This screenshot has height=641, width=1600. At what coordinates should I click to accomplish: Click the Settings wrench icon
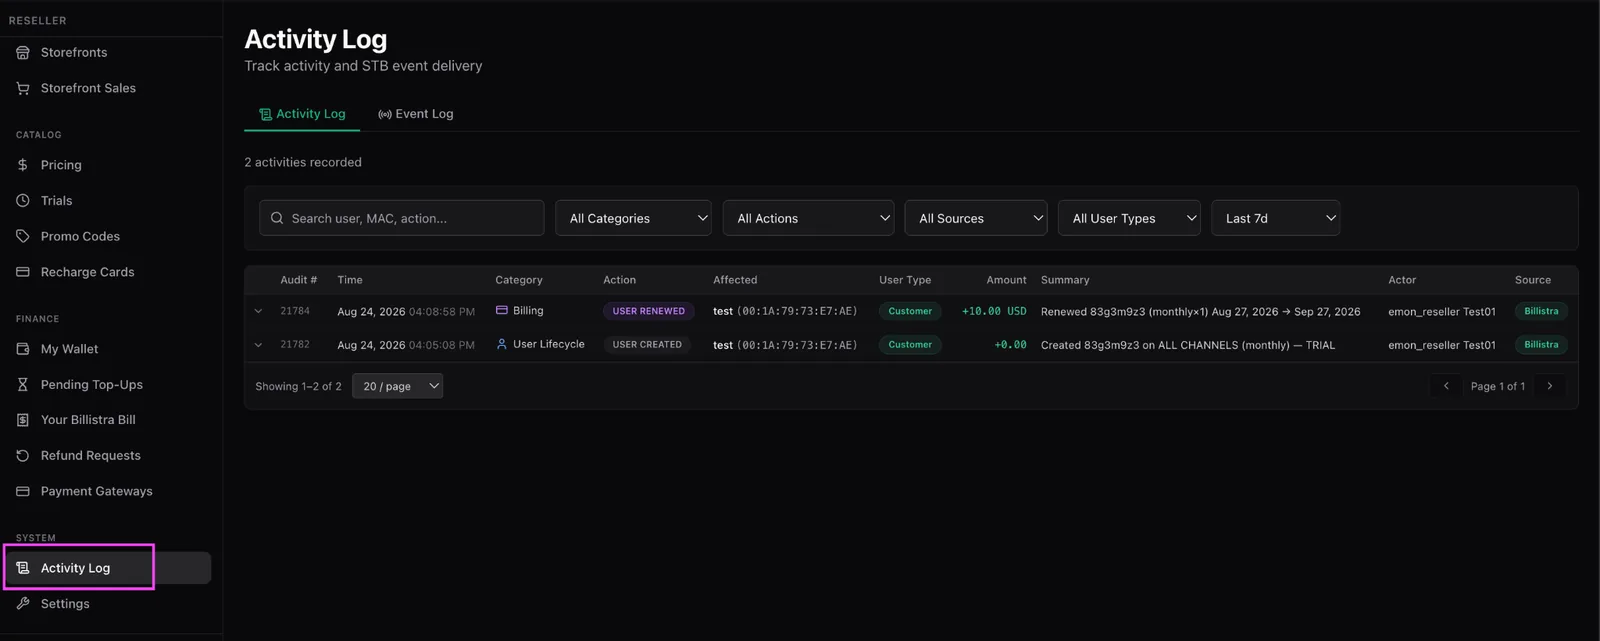pyautogui.click(x=23, y=603)
